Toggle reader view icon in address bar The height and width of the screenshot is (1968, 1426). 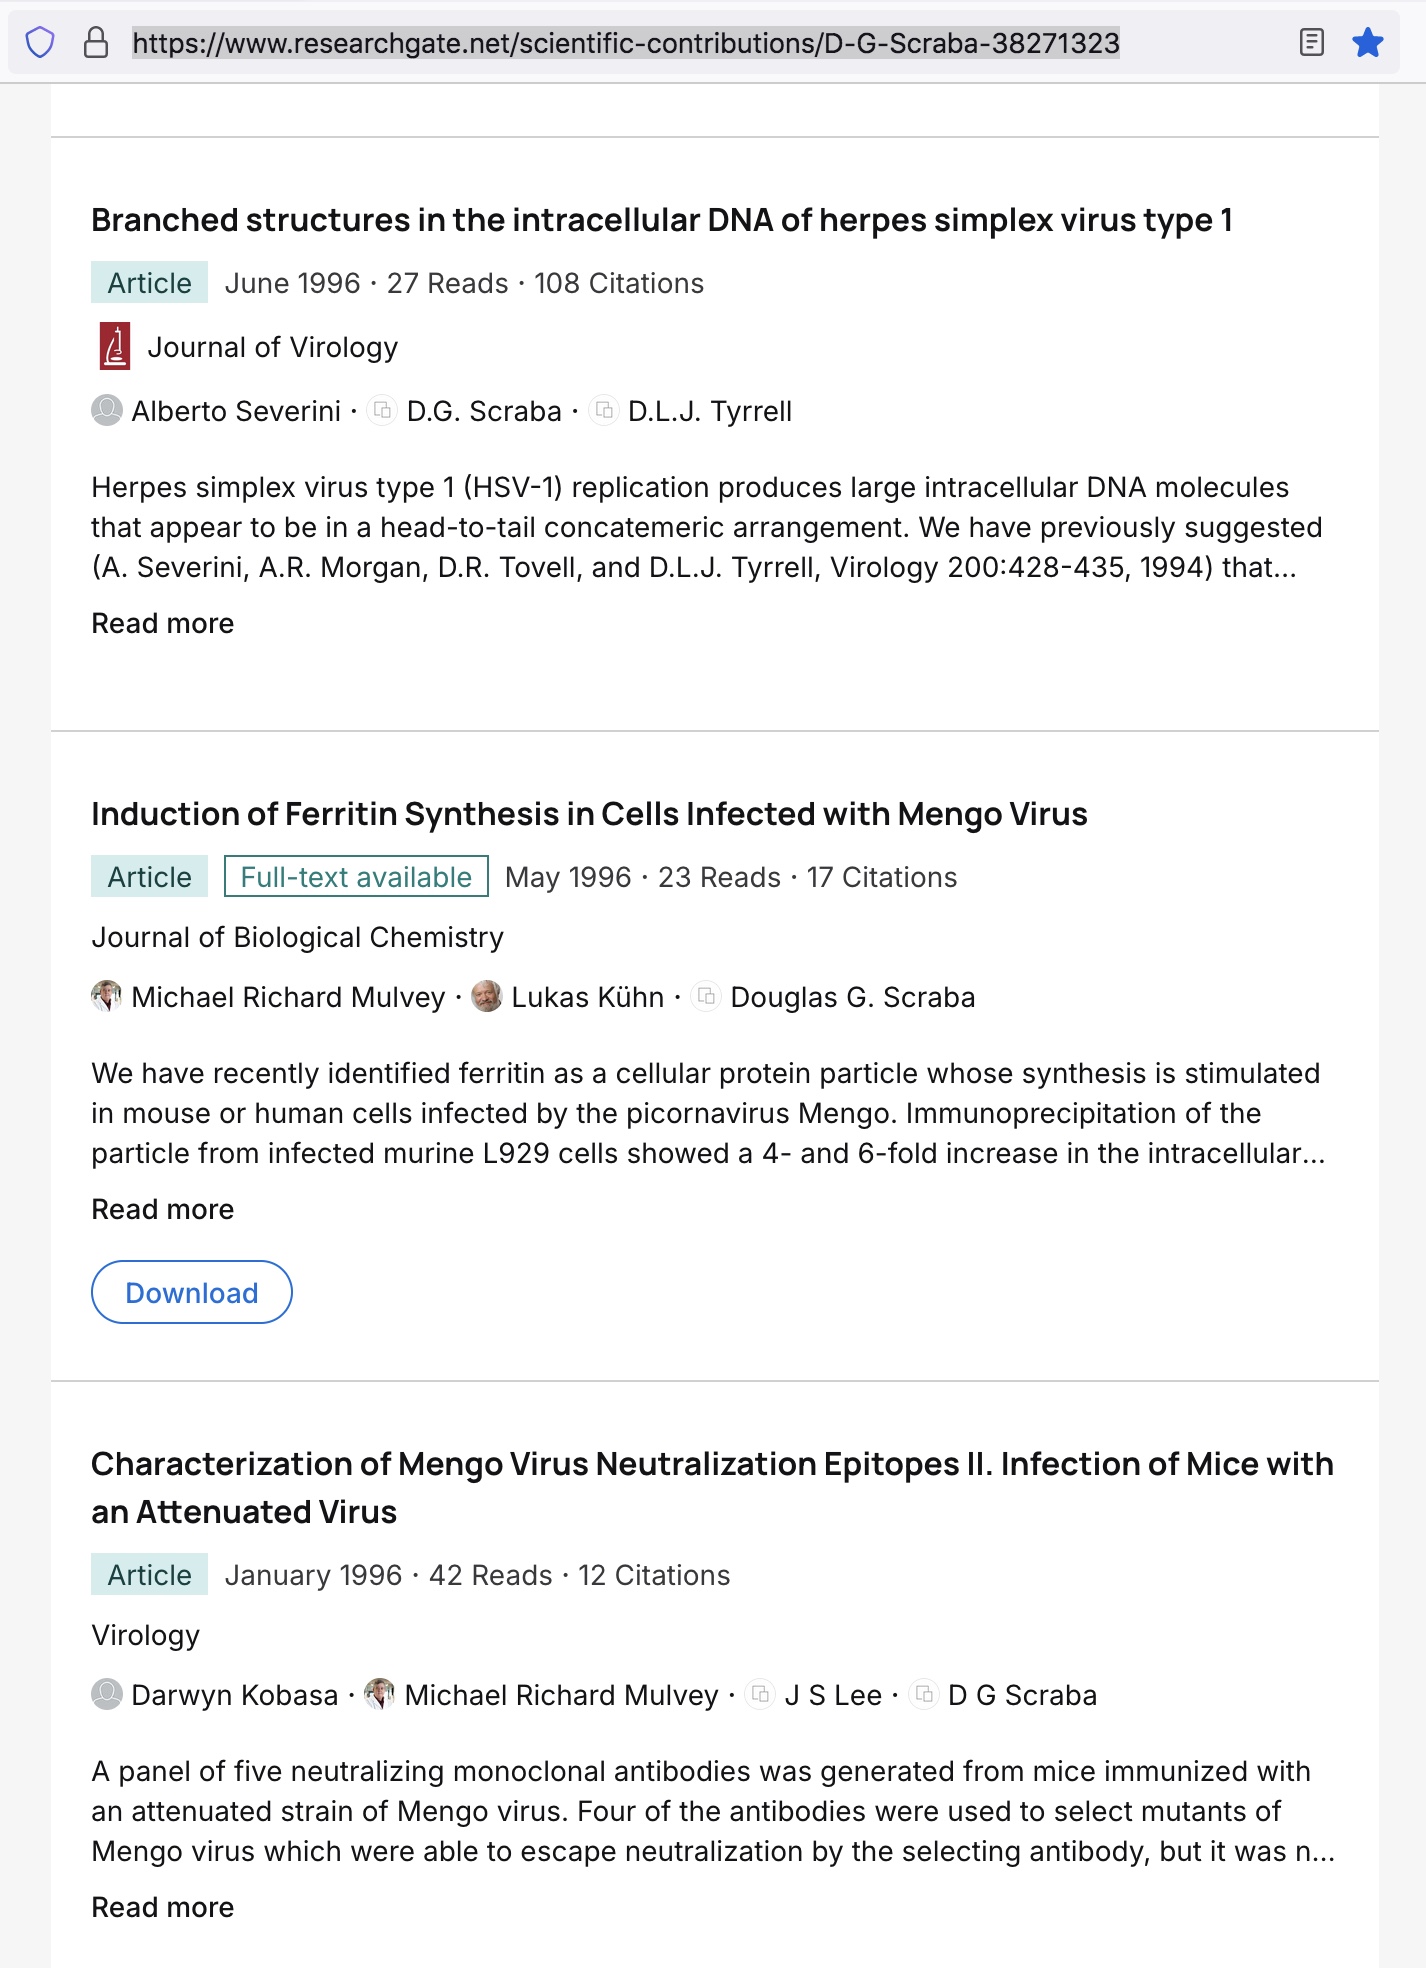click(1311, 43)
